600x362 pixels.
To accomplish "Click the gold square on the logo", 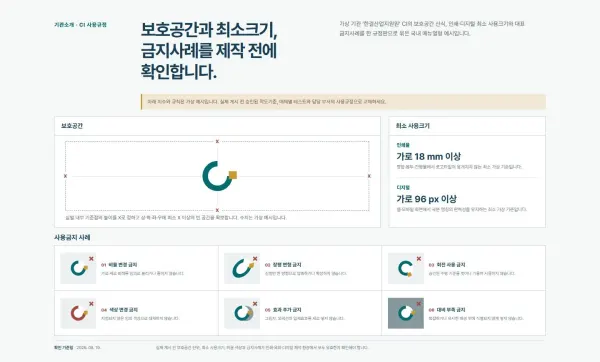I will click(233, 175).
